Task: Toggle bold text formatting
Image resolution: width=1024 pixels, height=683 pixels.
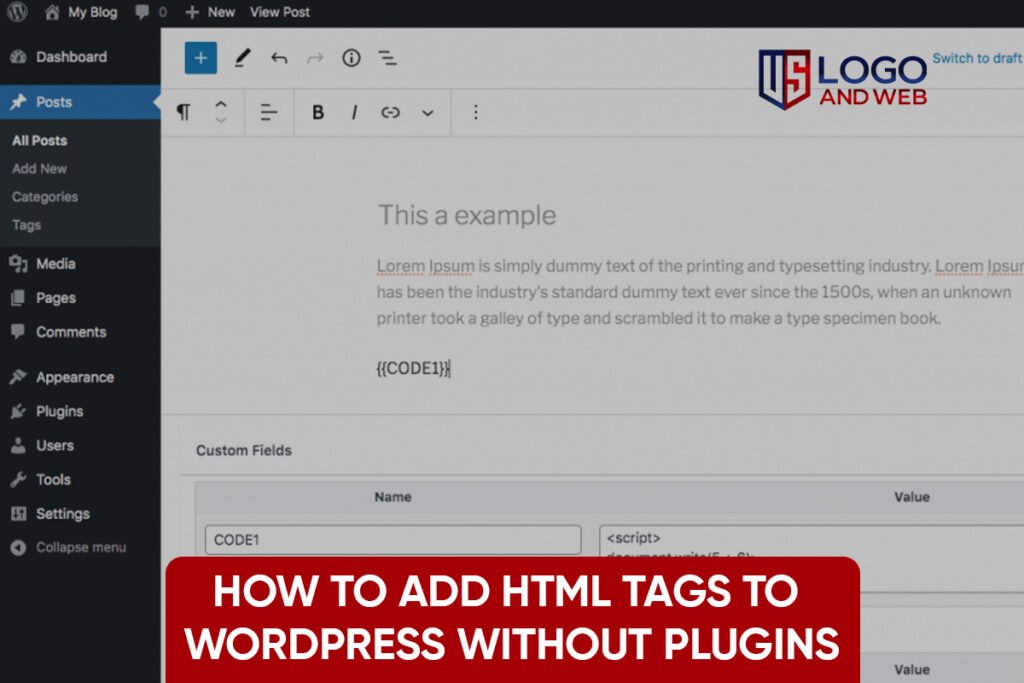Action: [x=318, y=112]
